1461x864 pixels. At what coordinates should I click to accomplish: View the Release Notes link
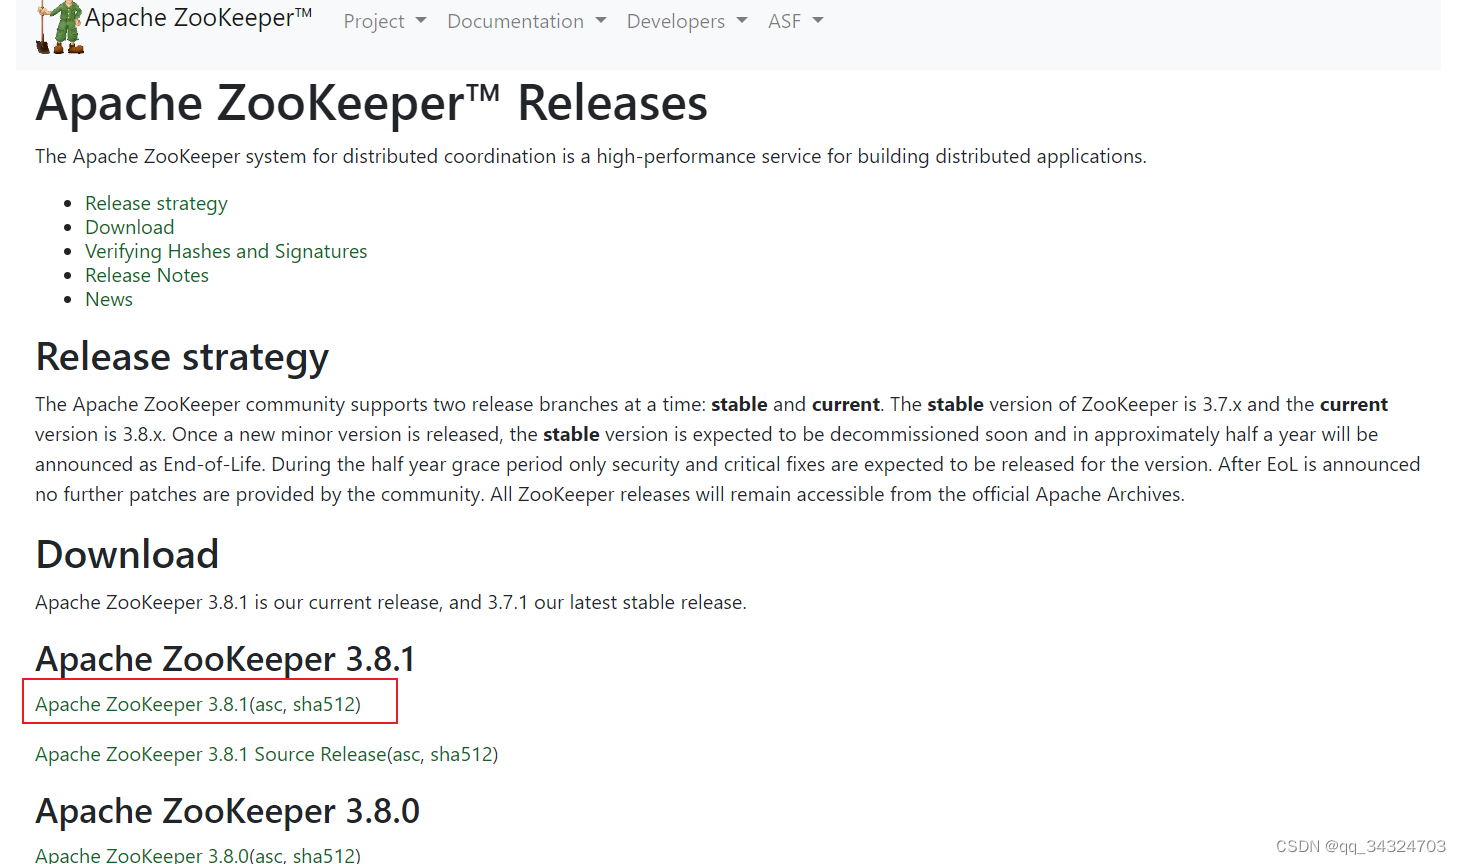click(146, 275)
